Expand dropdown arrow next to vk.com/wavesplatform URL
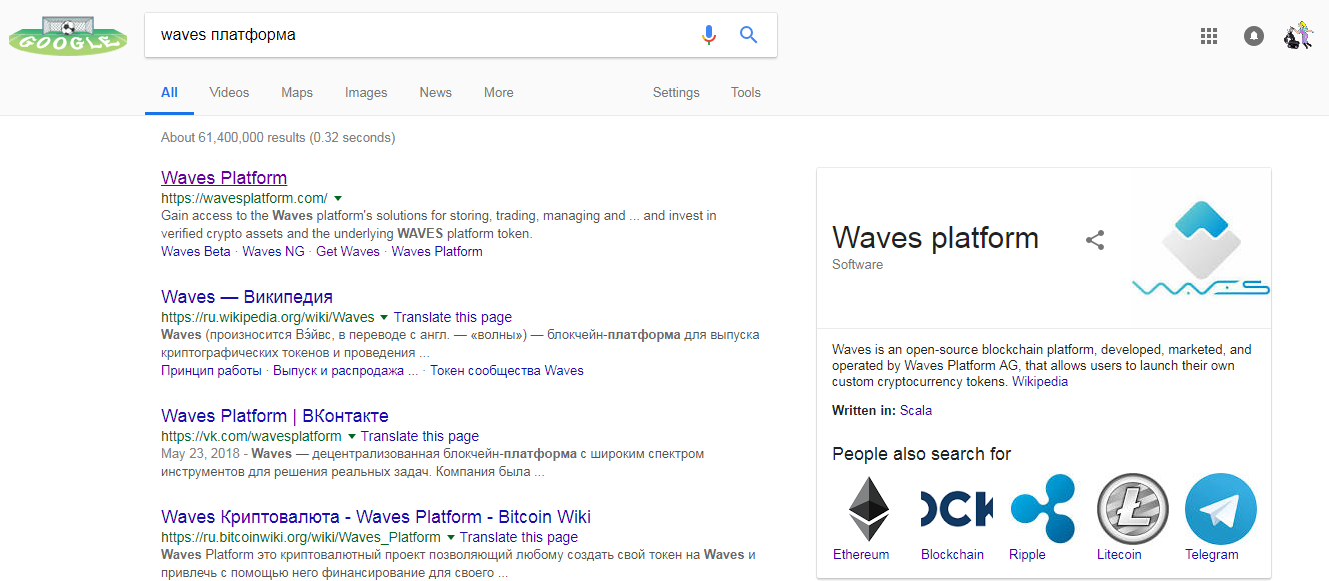 coord(351,437)
